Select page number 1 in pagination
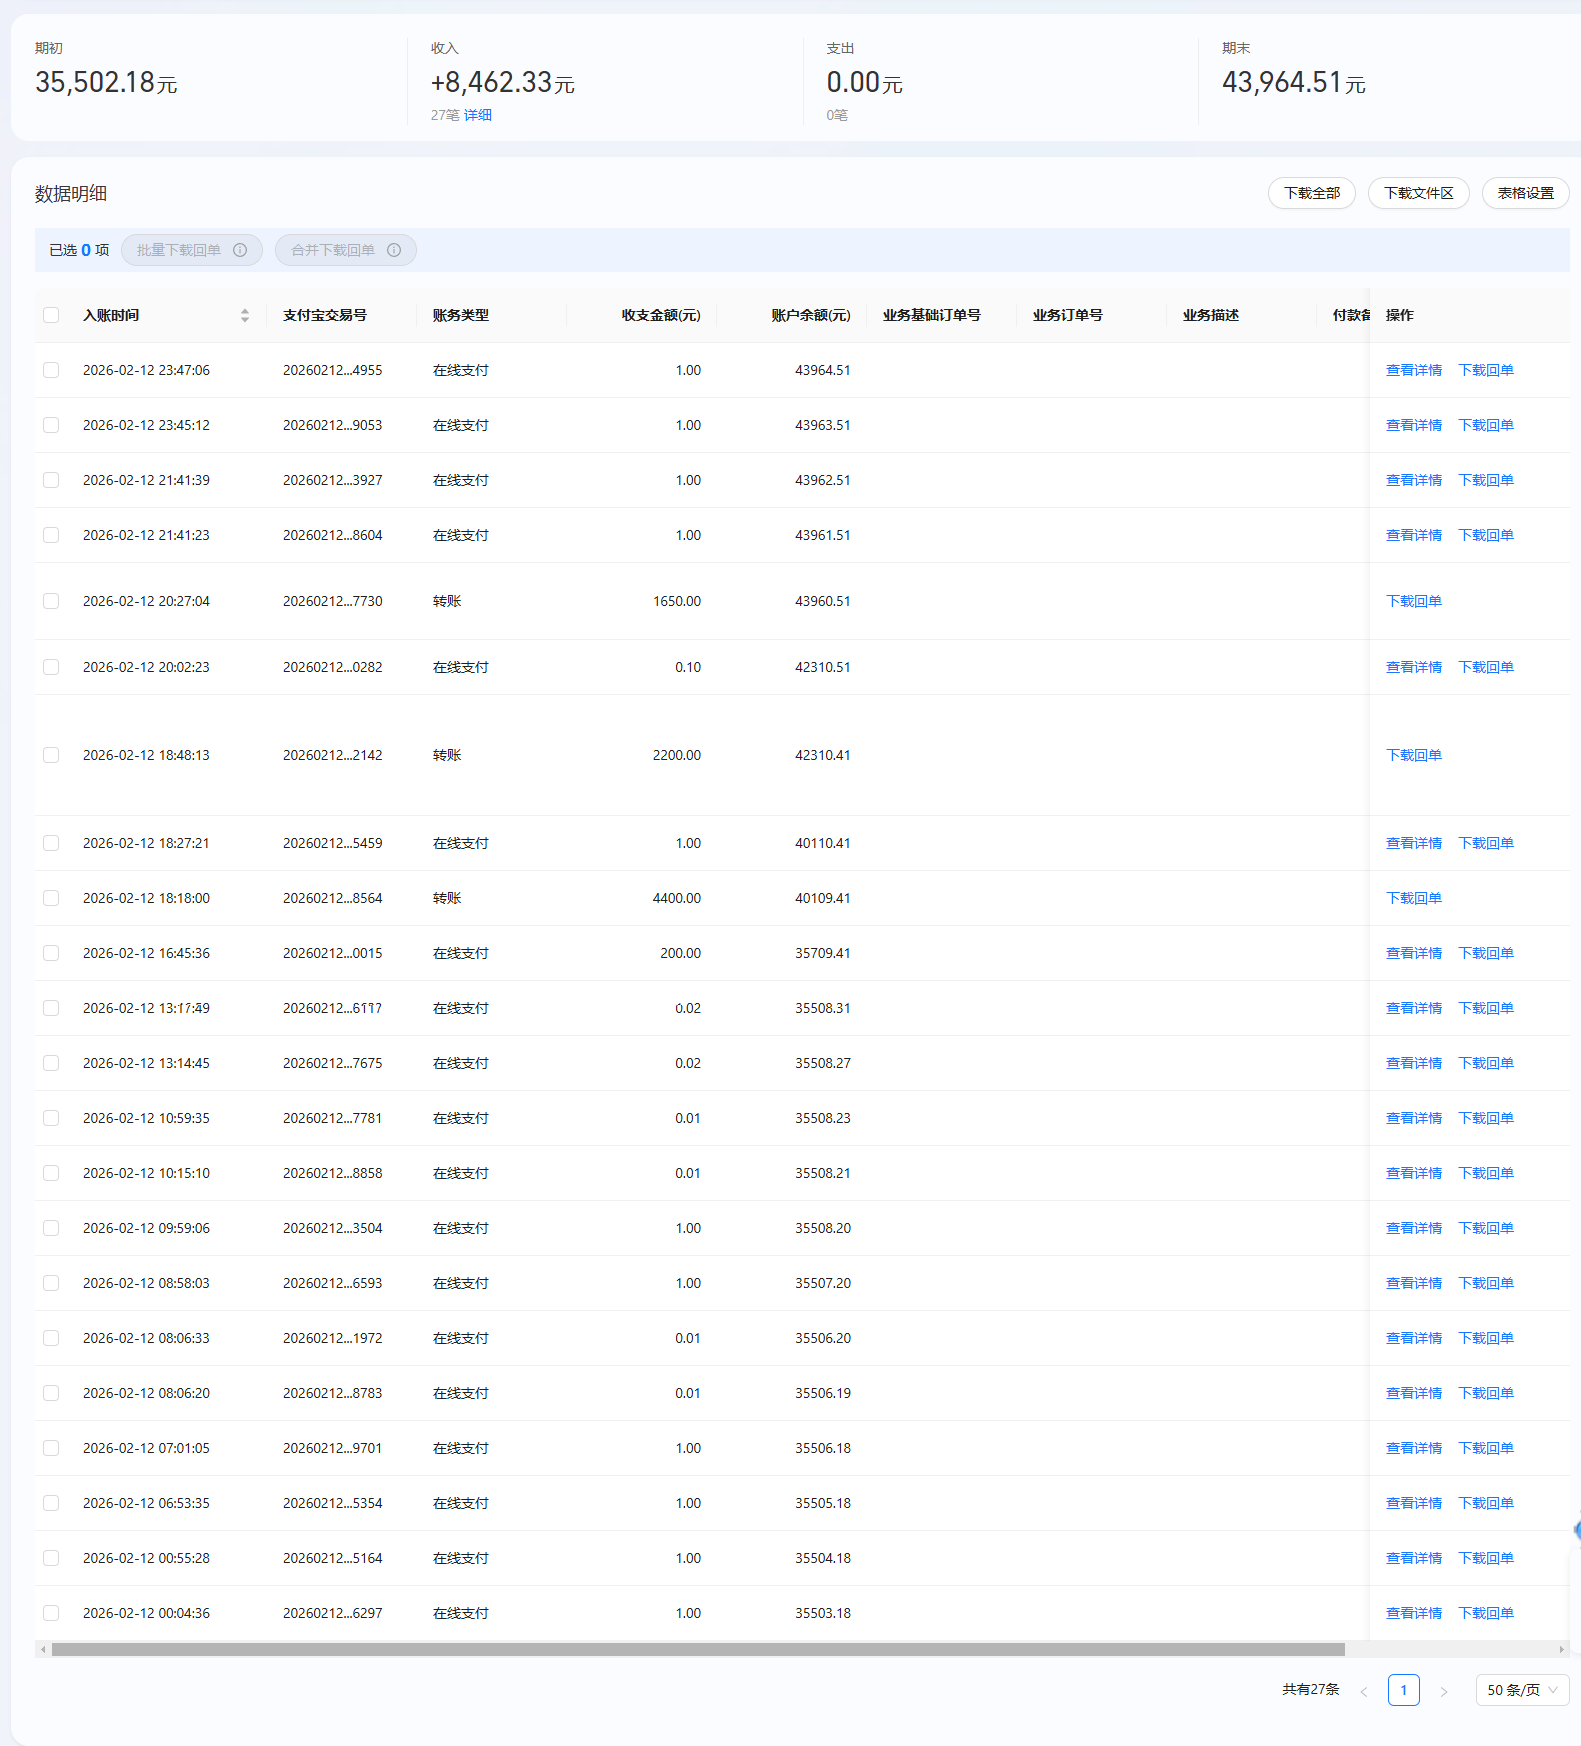The image size is (1581, 1746). 1403,1690
